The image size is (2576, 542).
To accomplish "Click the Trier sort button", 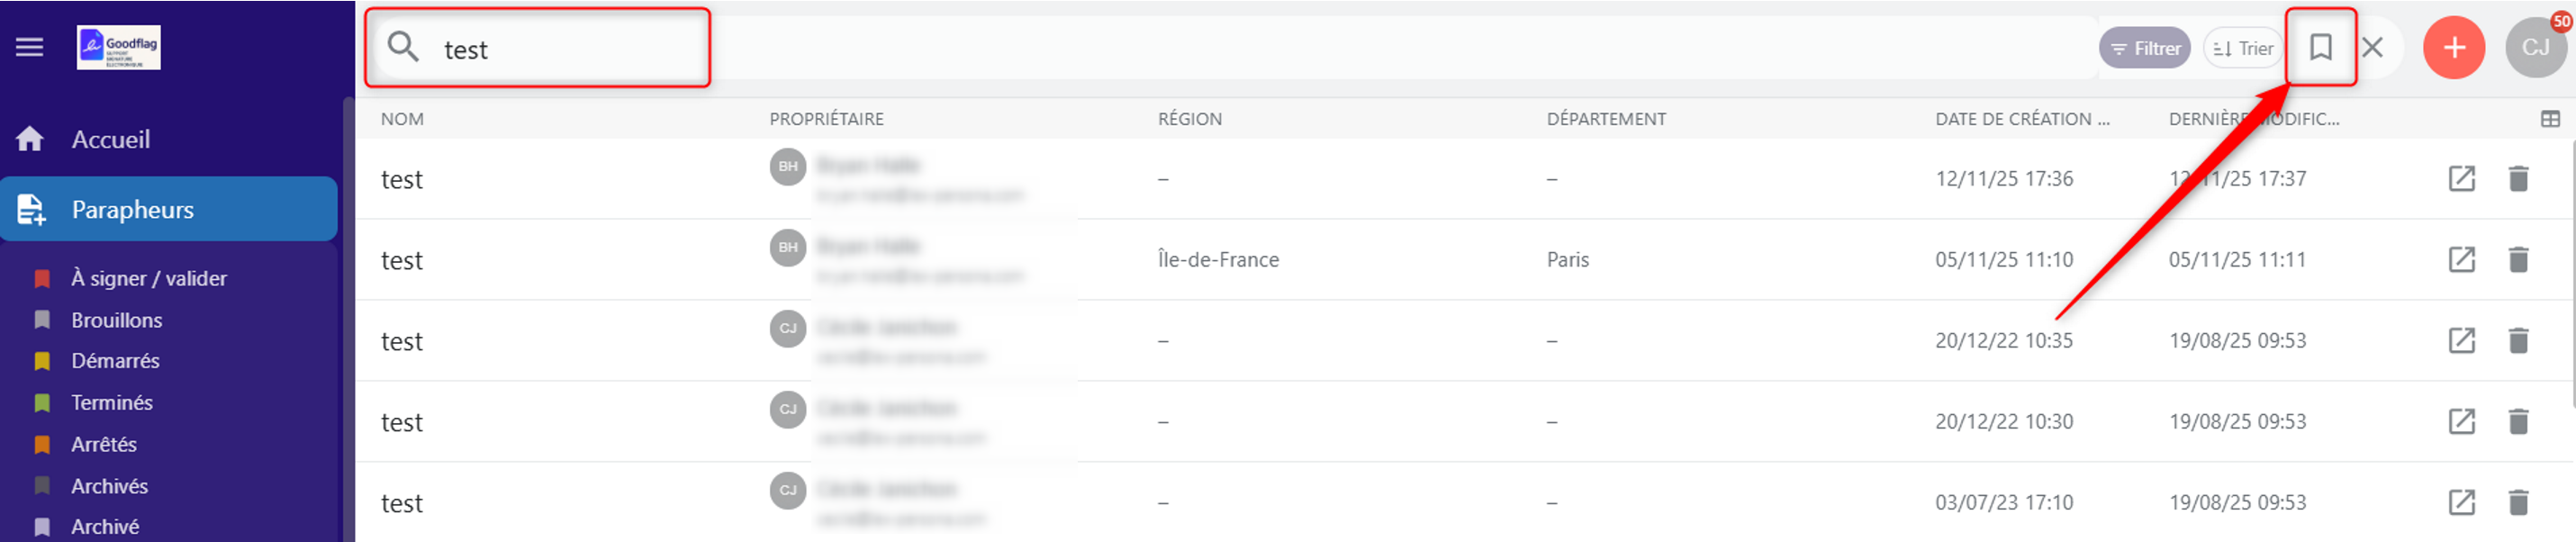I will click(x=2242, y=48).
